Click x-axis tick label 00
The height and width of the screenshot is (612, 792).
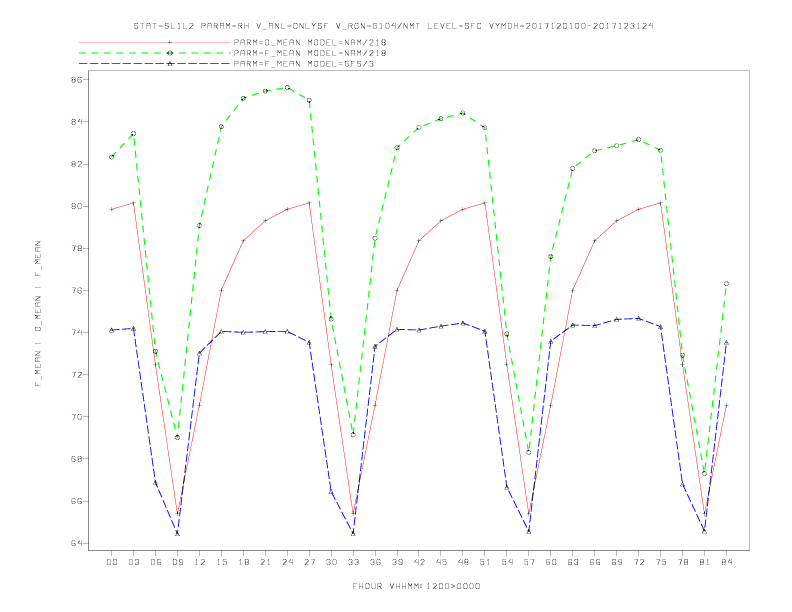tap(112, 562)
